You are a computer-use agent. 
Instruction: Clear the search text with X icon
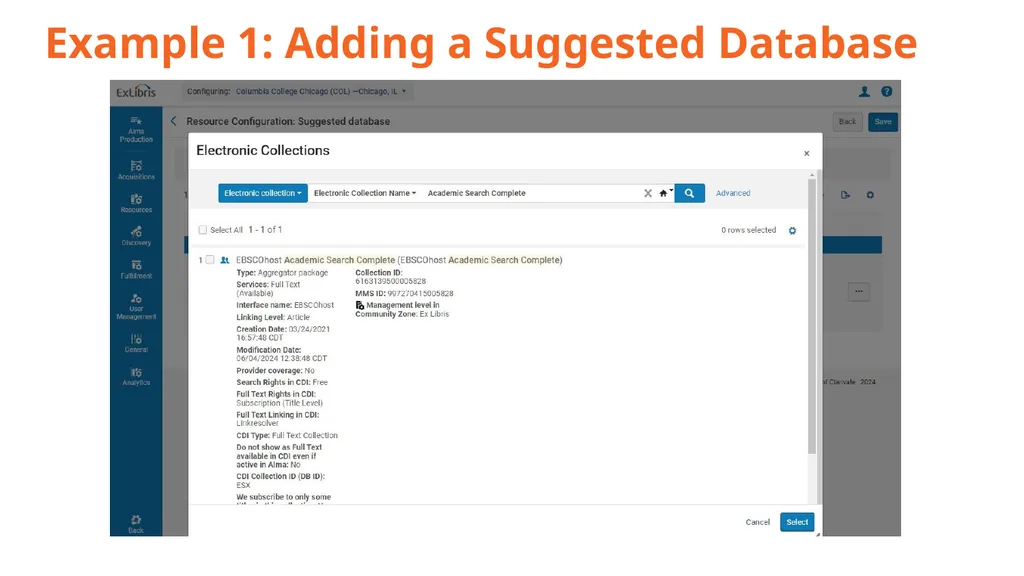[648, 193]
